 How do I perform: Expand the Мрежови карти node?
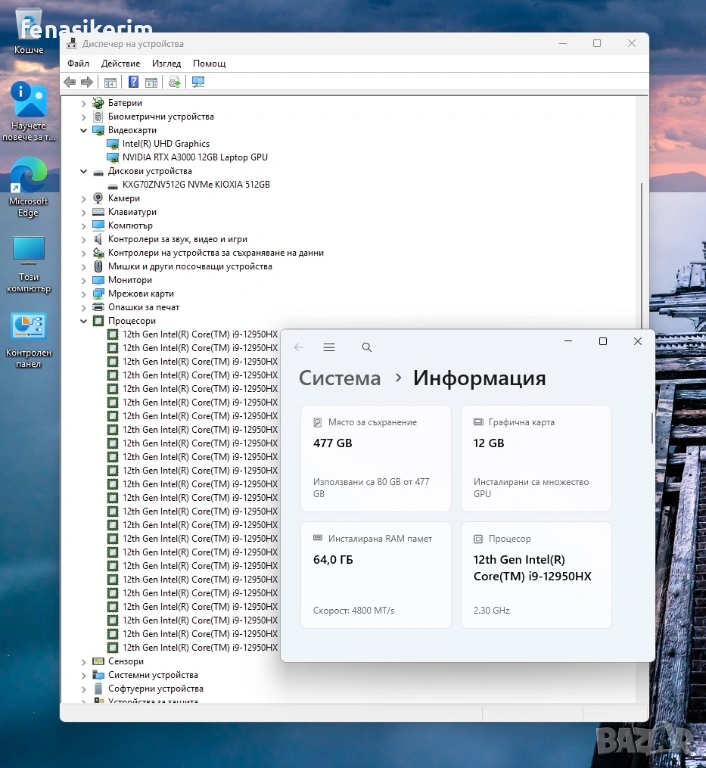point(85,294)
